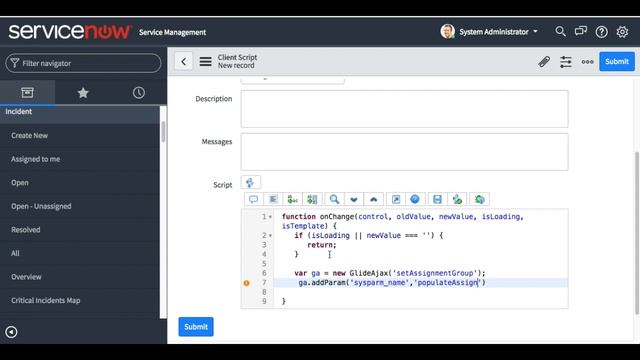Click 'sysparm_name' text in line 7
Screen dimensions: 640x360
(x=380, y=282)
